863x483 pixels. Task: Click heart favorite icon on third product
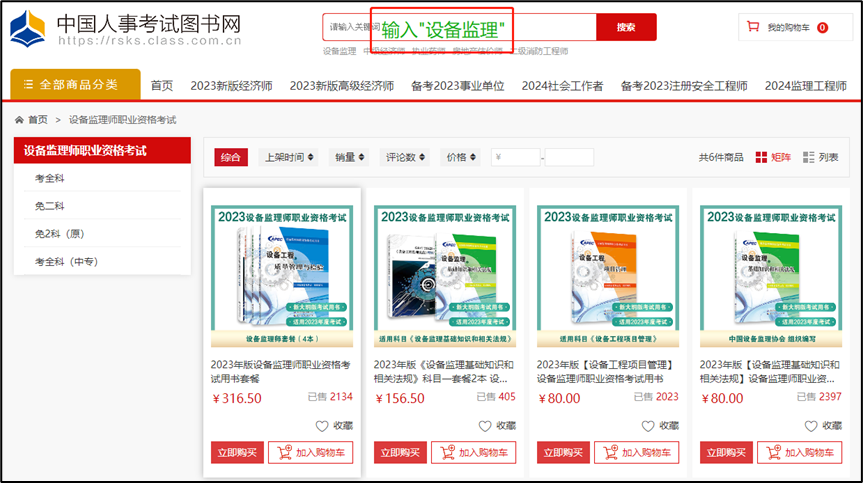coord(648,425)
